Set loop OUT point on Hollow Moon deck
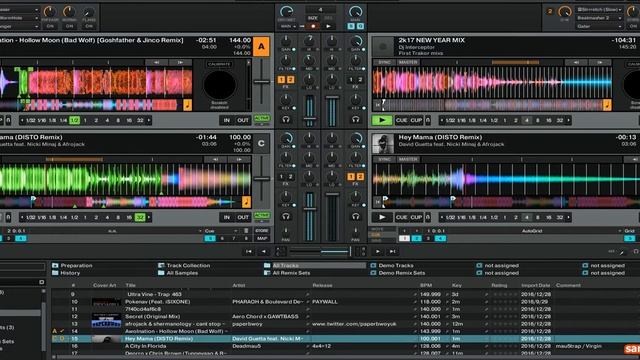640x360 pixels. click(x=243, y=120)
